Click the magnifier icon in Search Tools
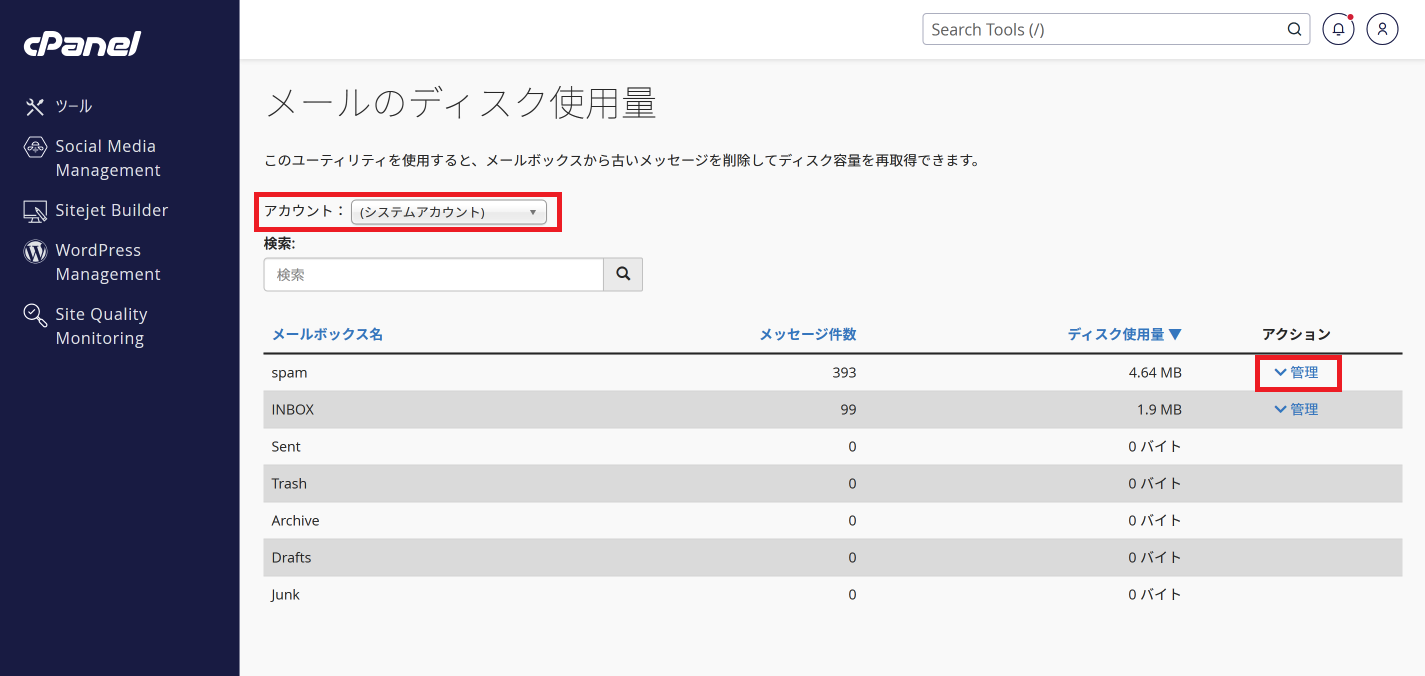The width and height of the screenshot is (1425, 676). [1294, 29]
